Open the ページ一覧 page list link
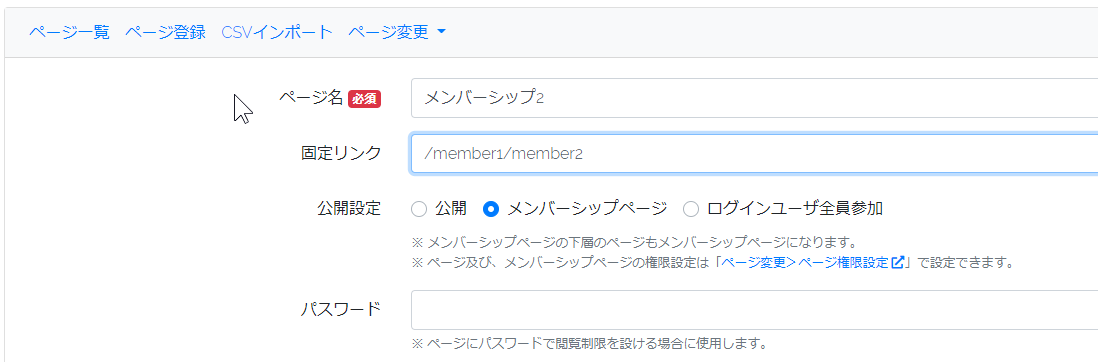 tap(69, 32)
